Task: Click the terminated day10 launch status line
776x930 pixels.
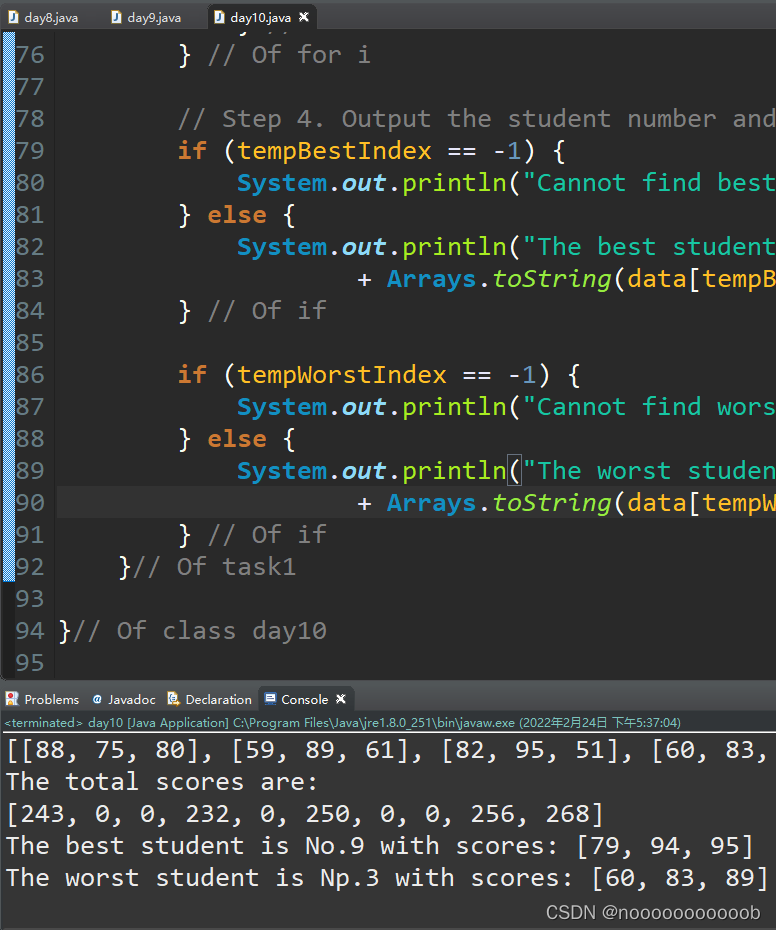Action: pyautogui.click(x=342, y=722)
